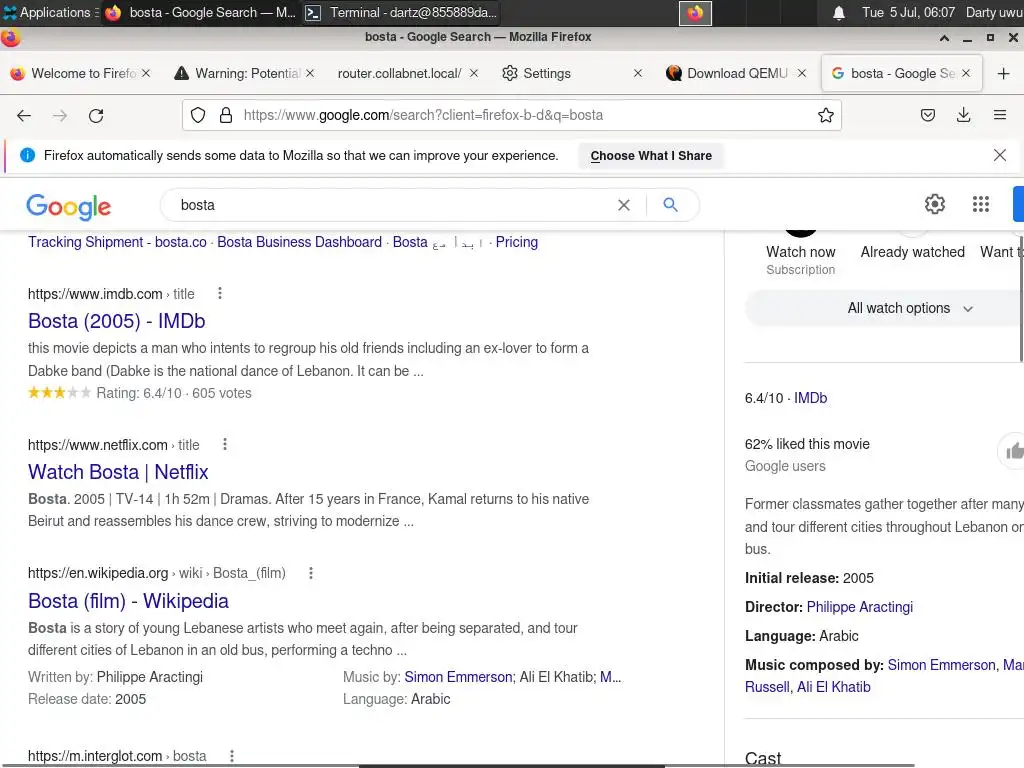The height and width of the screenshot is (768, 1024).
Task: Open Google quick settings gear
Action: 935,204
